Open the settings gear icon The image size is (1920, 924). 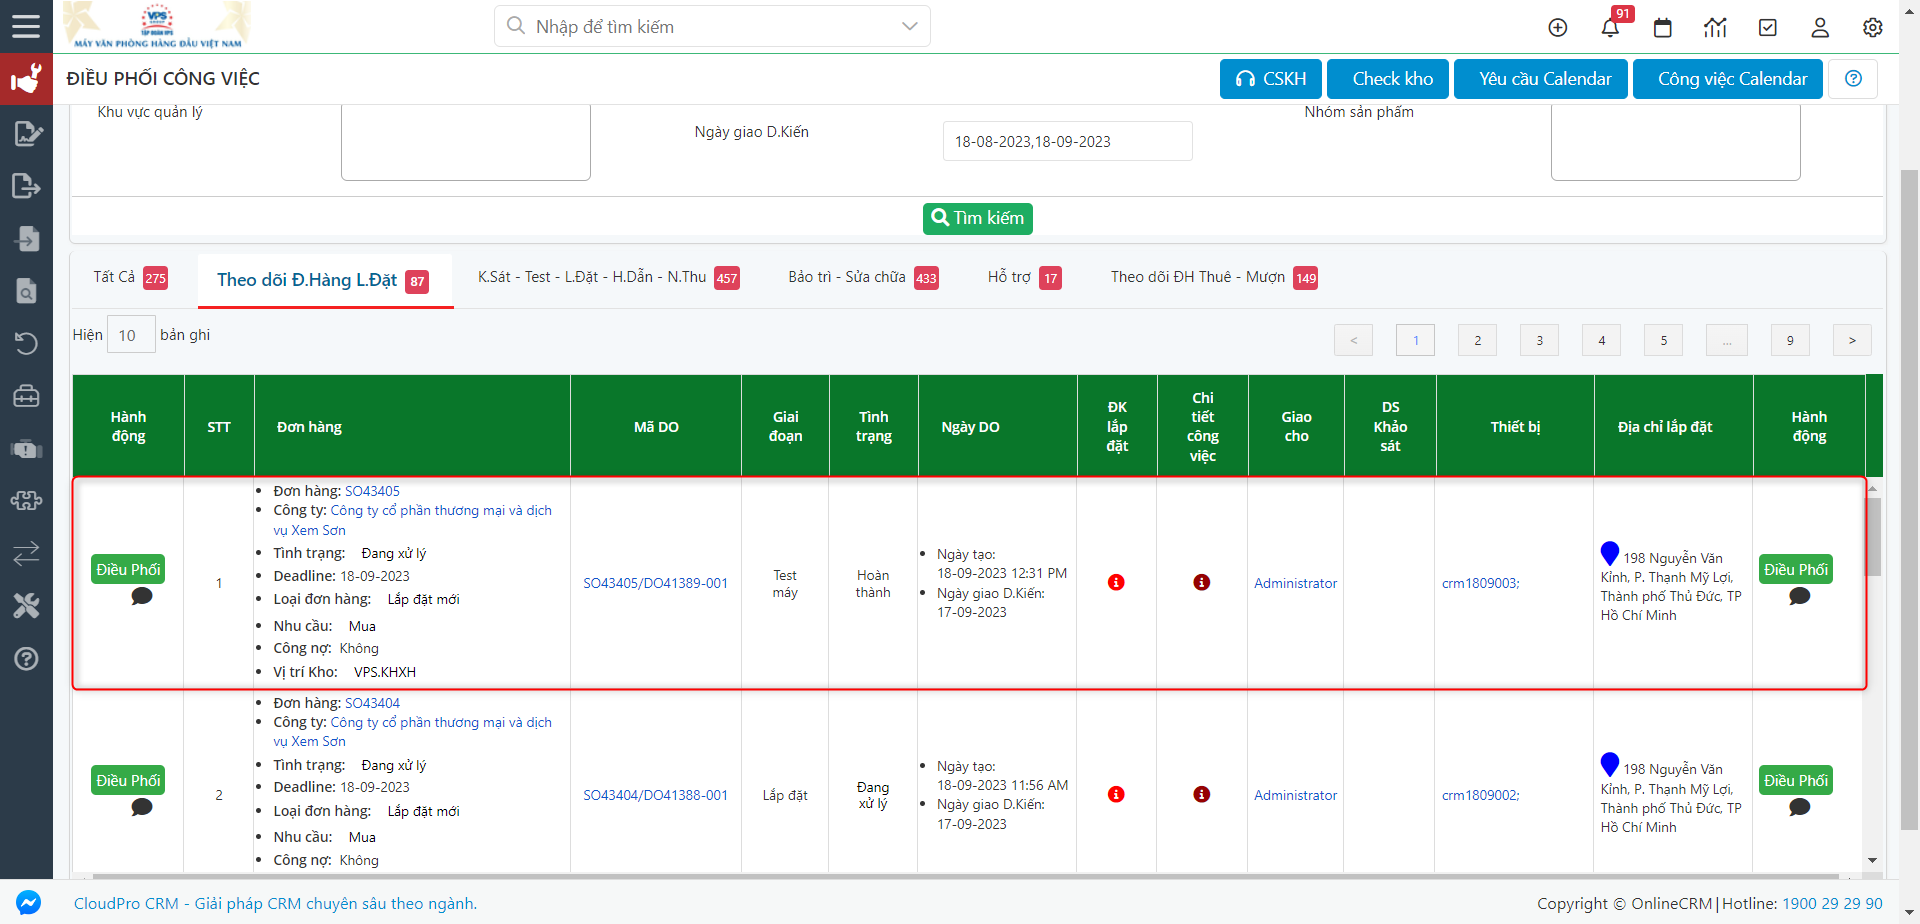click(x=1873, y=27)
